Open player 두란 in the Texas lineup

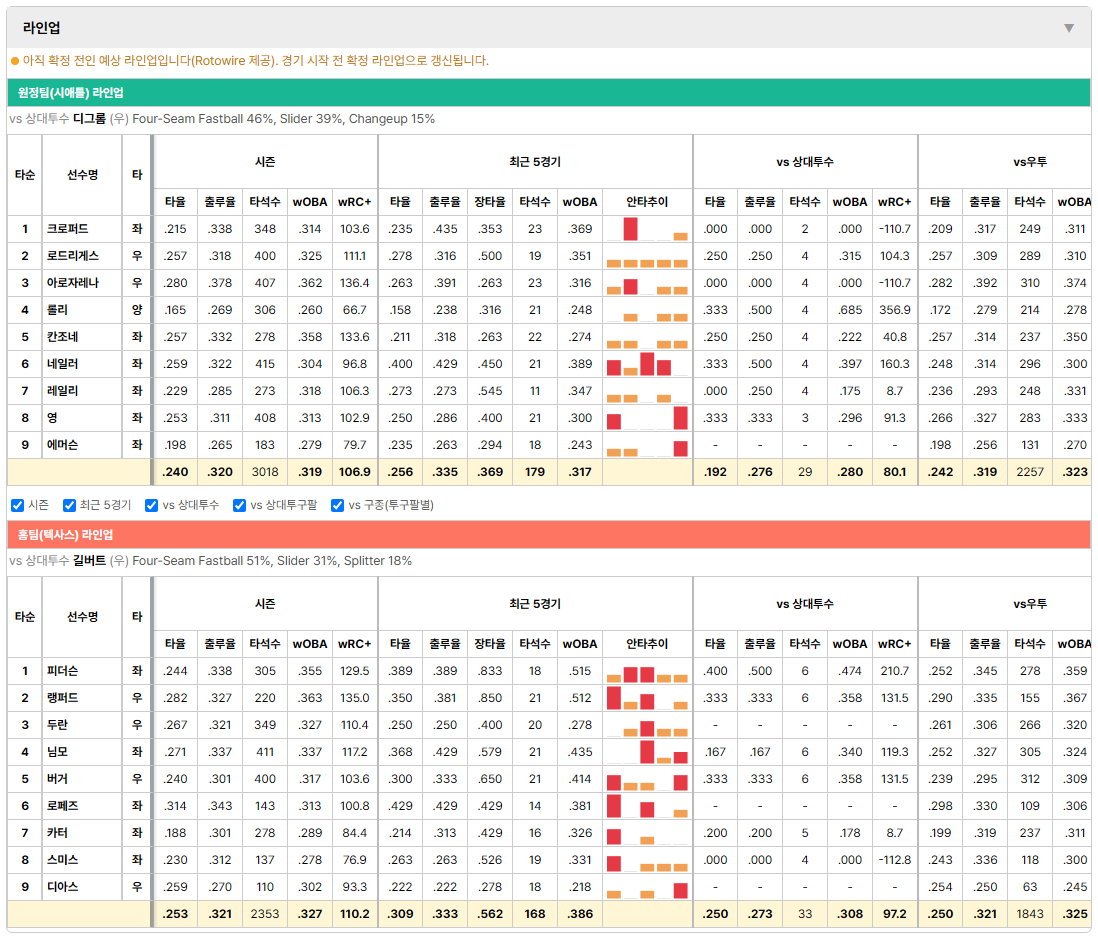[57, 725]
